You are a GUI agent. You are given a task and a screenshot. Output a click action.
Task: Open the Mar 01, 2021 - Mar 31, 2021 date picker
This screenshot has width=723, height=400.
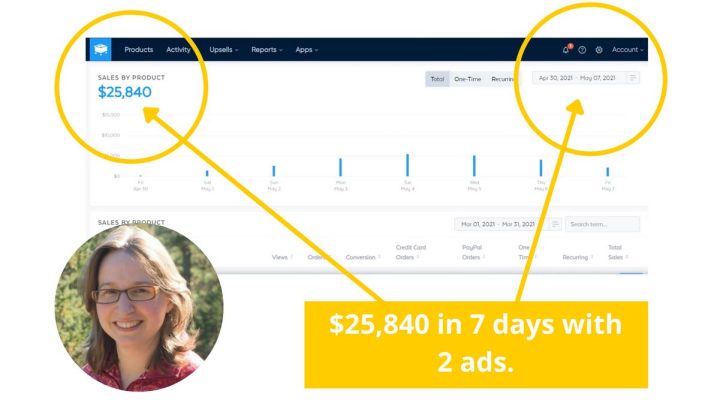coord(500,224)
